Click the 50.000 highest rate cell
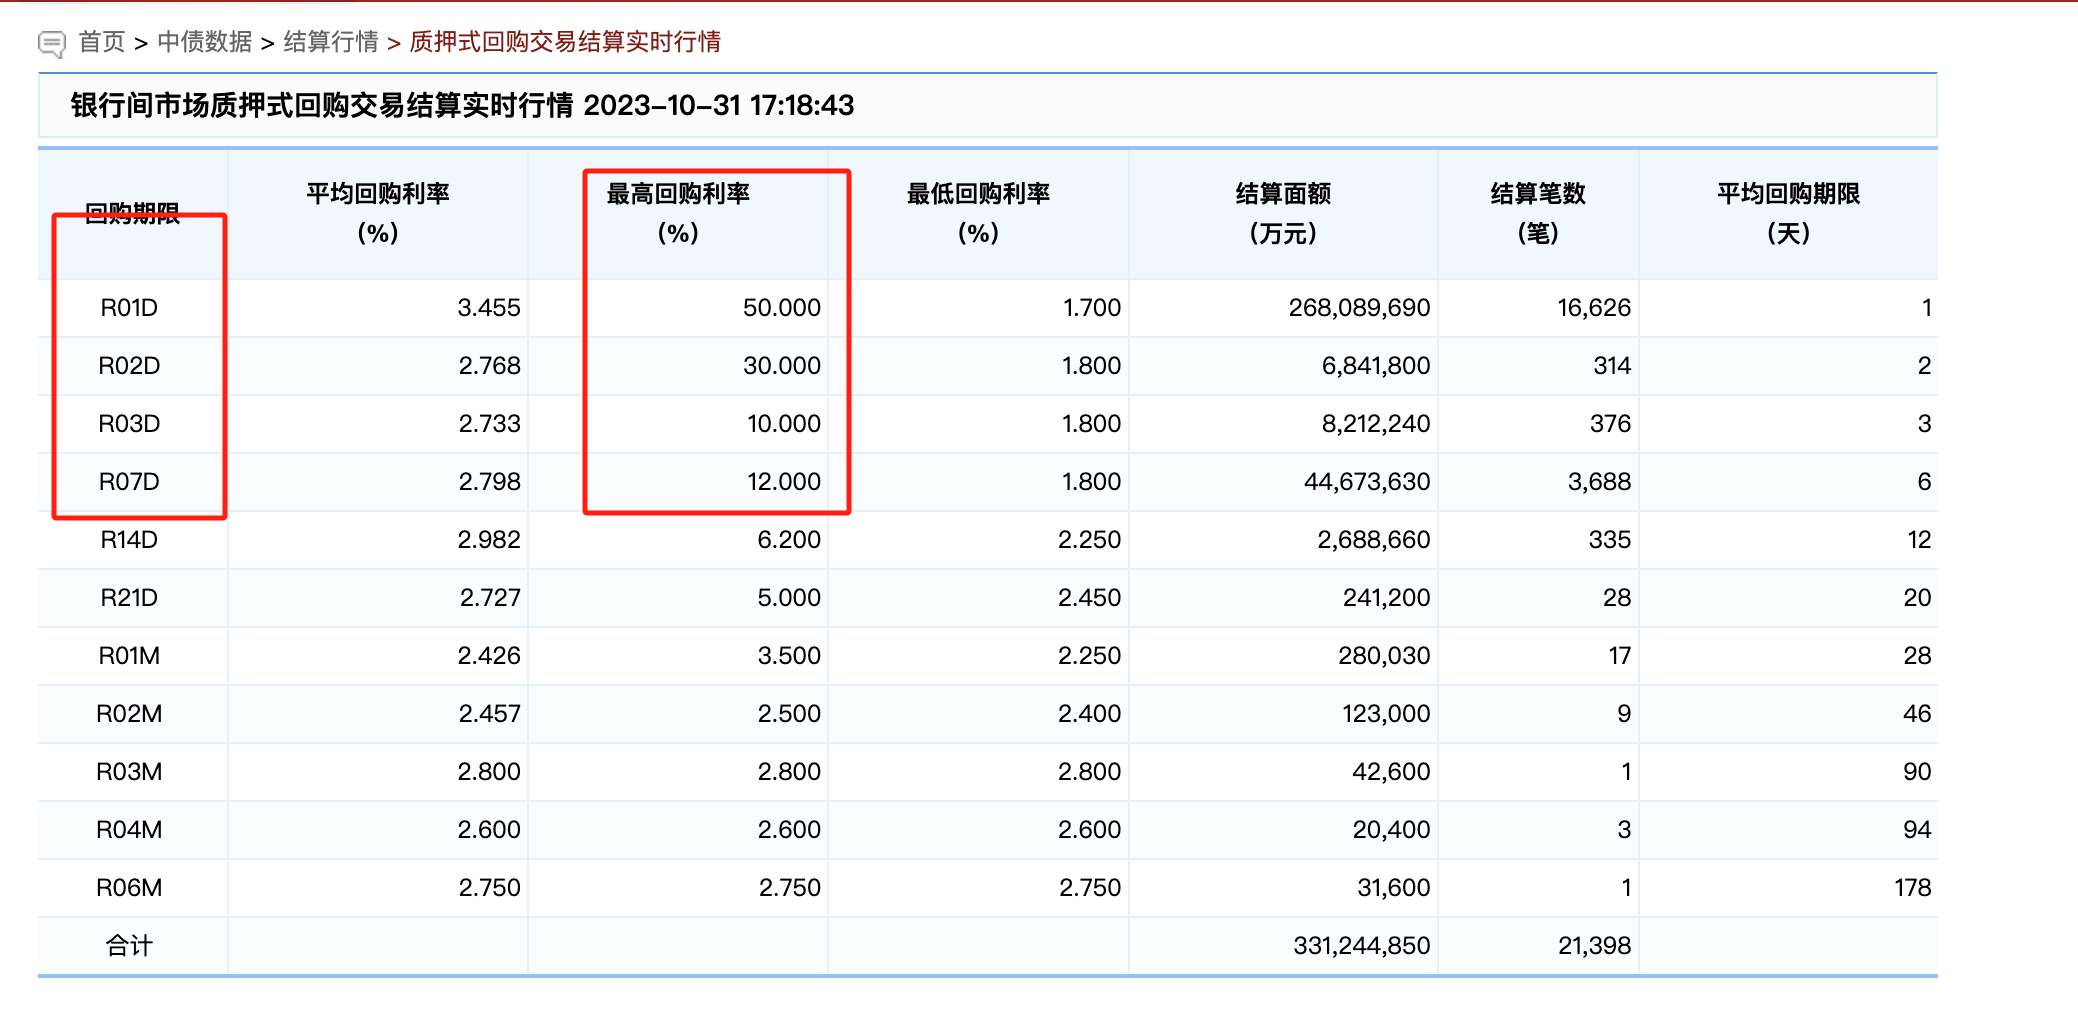The image size is (2078, 1010). (781, 308)
